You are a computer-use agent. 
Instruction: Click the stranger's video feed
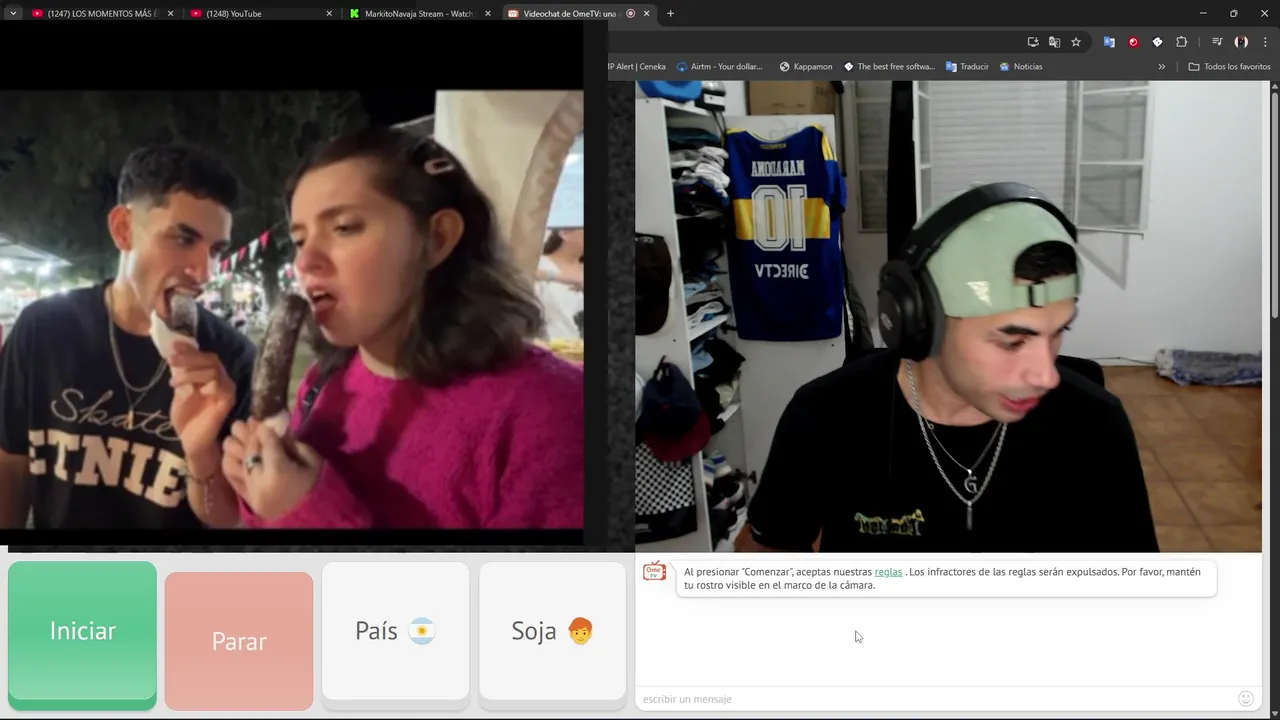[x=292, y=309]
